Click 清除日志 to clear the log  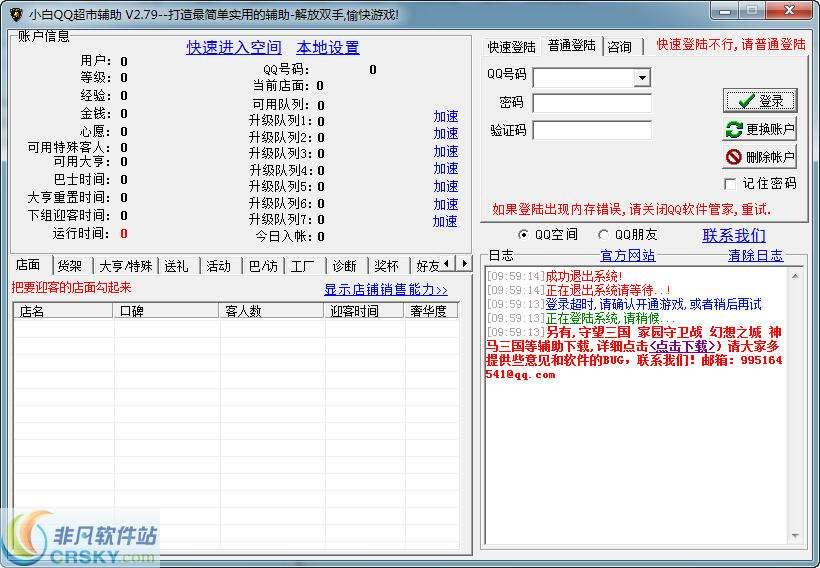(x=756, y=255)
